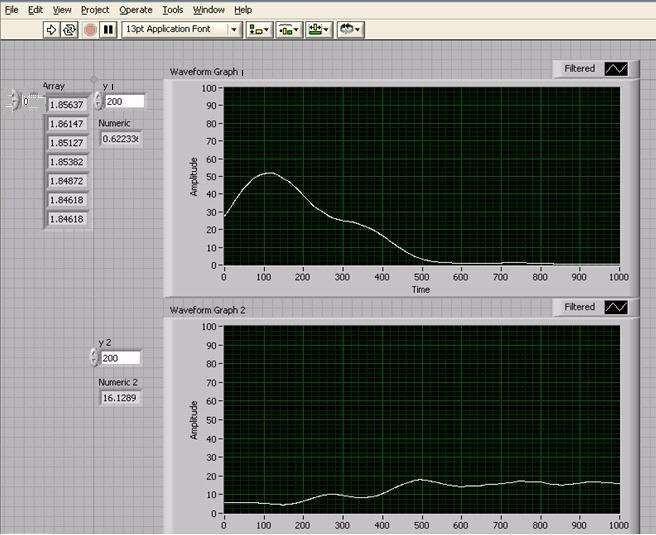Click the Filtered plot swatch of Waveform Graph 1
Screen dimensions: 656x535
pos(616,69)
